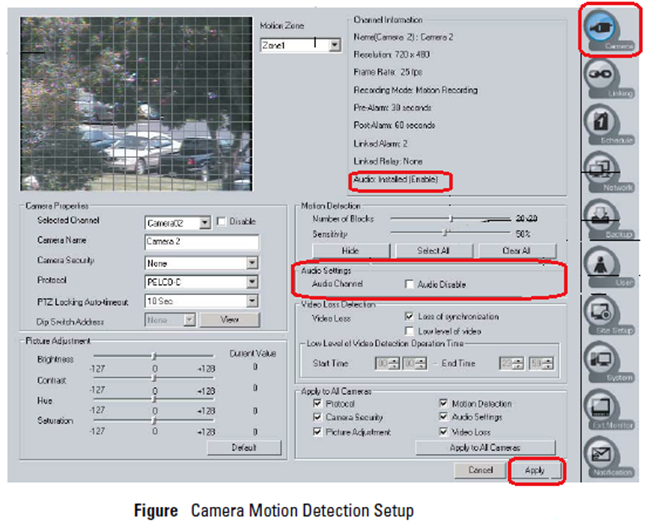Click the Apply button
The image size is (646, 523).
point(534,469)
